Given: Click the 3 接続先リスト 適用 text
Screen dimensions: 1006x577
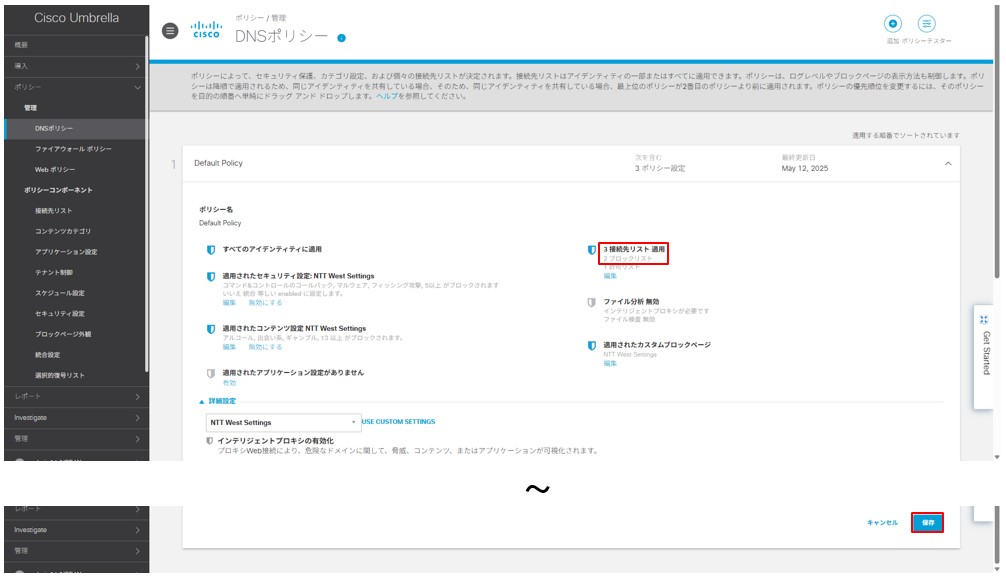Looking at the screenshot, I should 634,249.
